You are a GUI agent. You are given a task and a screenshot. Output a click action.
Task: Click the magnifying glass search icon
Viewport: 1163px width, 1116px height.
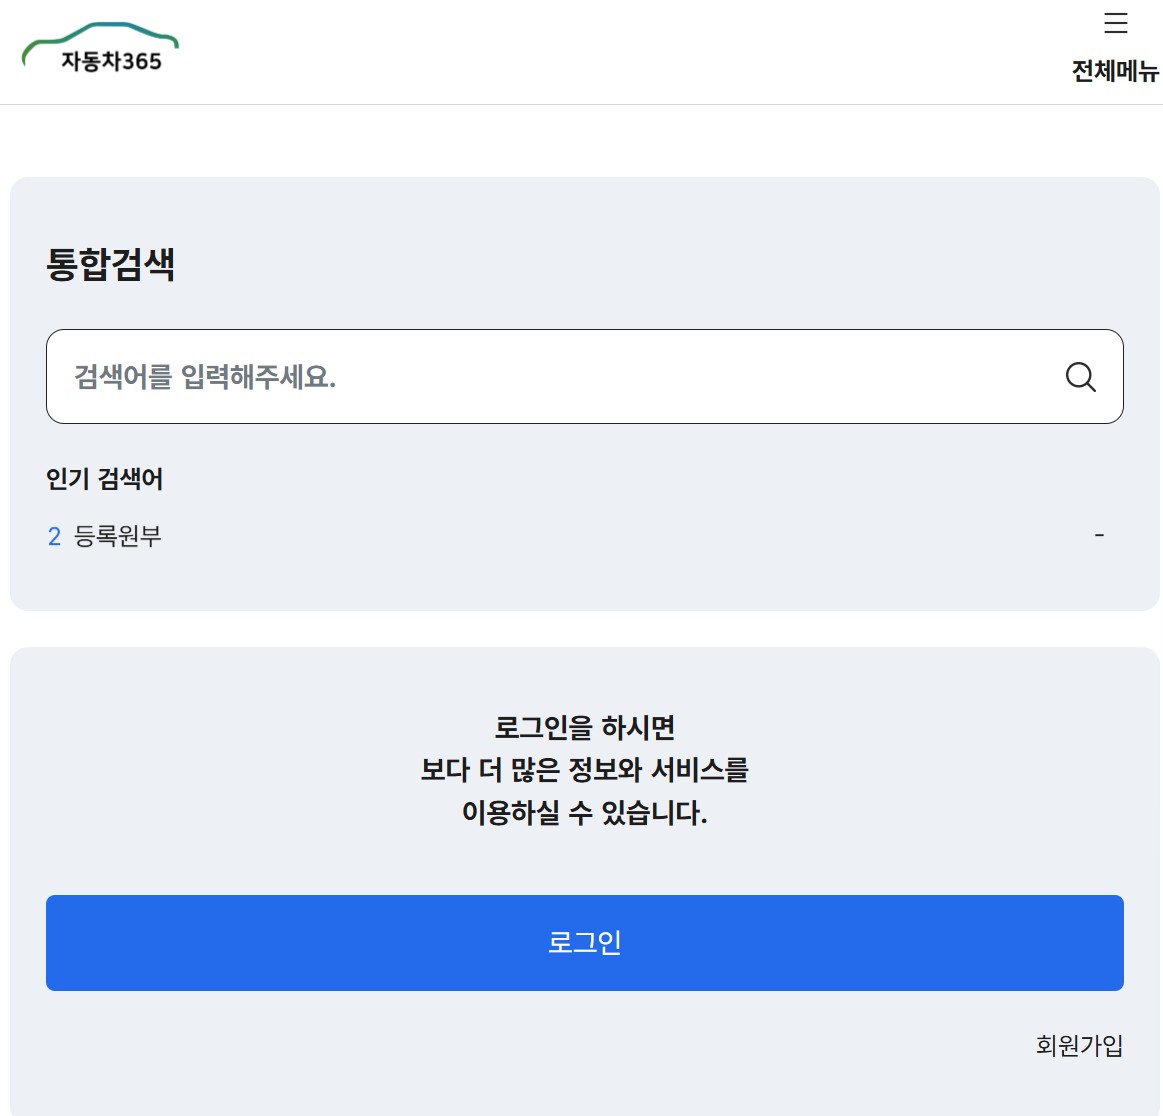coord(1080,377)
